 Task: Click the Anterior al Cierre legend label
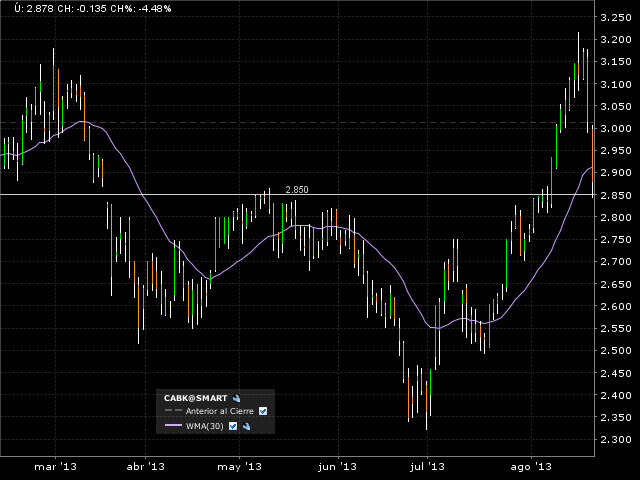220,411
